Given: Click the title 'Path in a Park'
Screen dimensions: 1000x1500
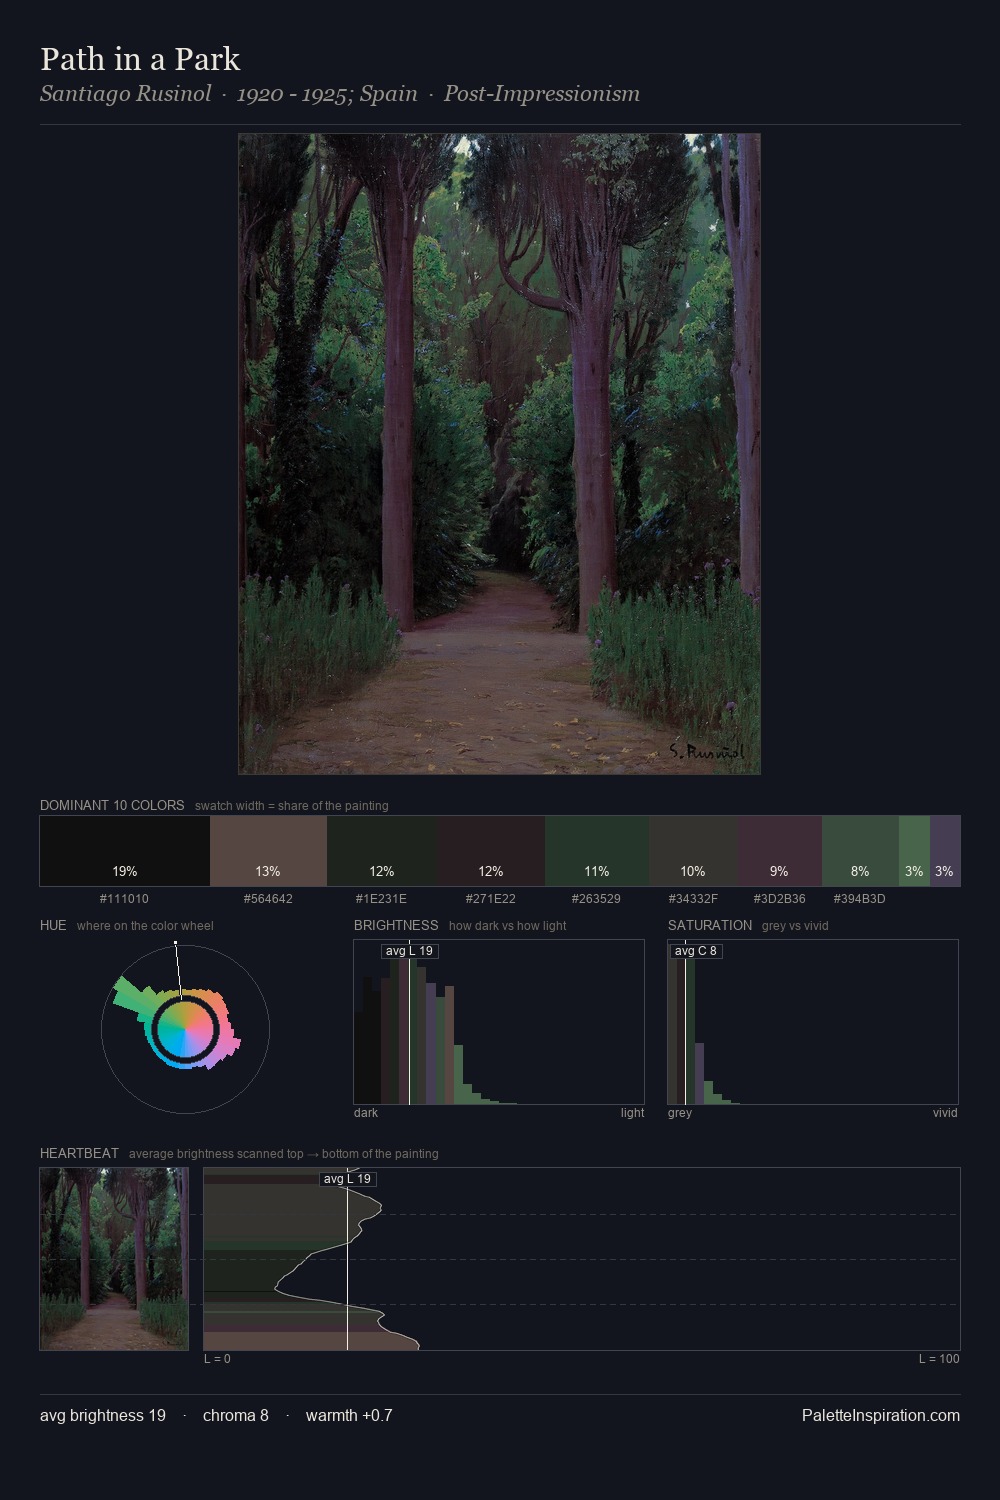Looking at the screenshot, I should tap(140, 59).
